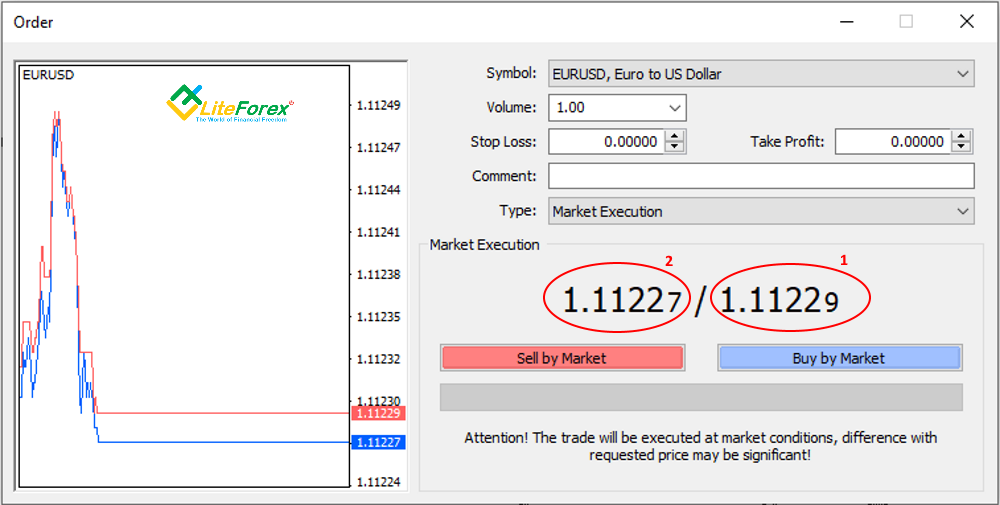
Task: Click the 1.11235 price axis label
Action: point(379,317)
